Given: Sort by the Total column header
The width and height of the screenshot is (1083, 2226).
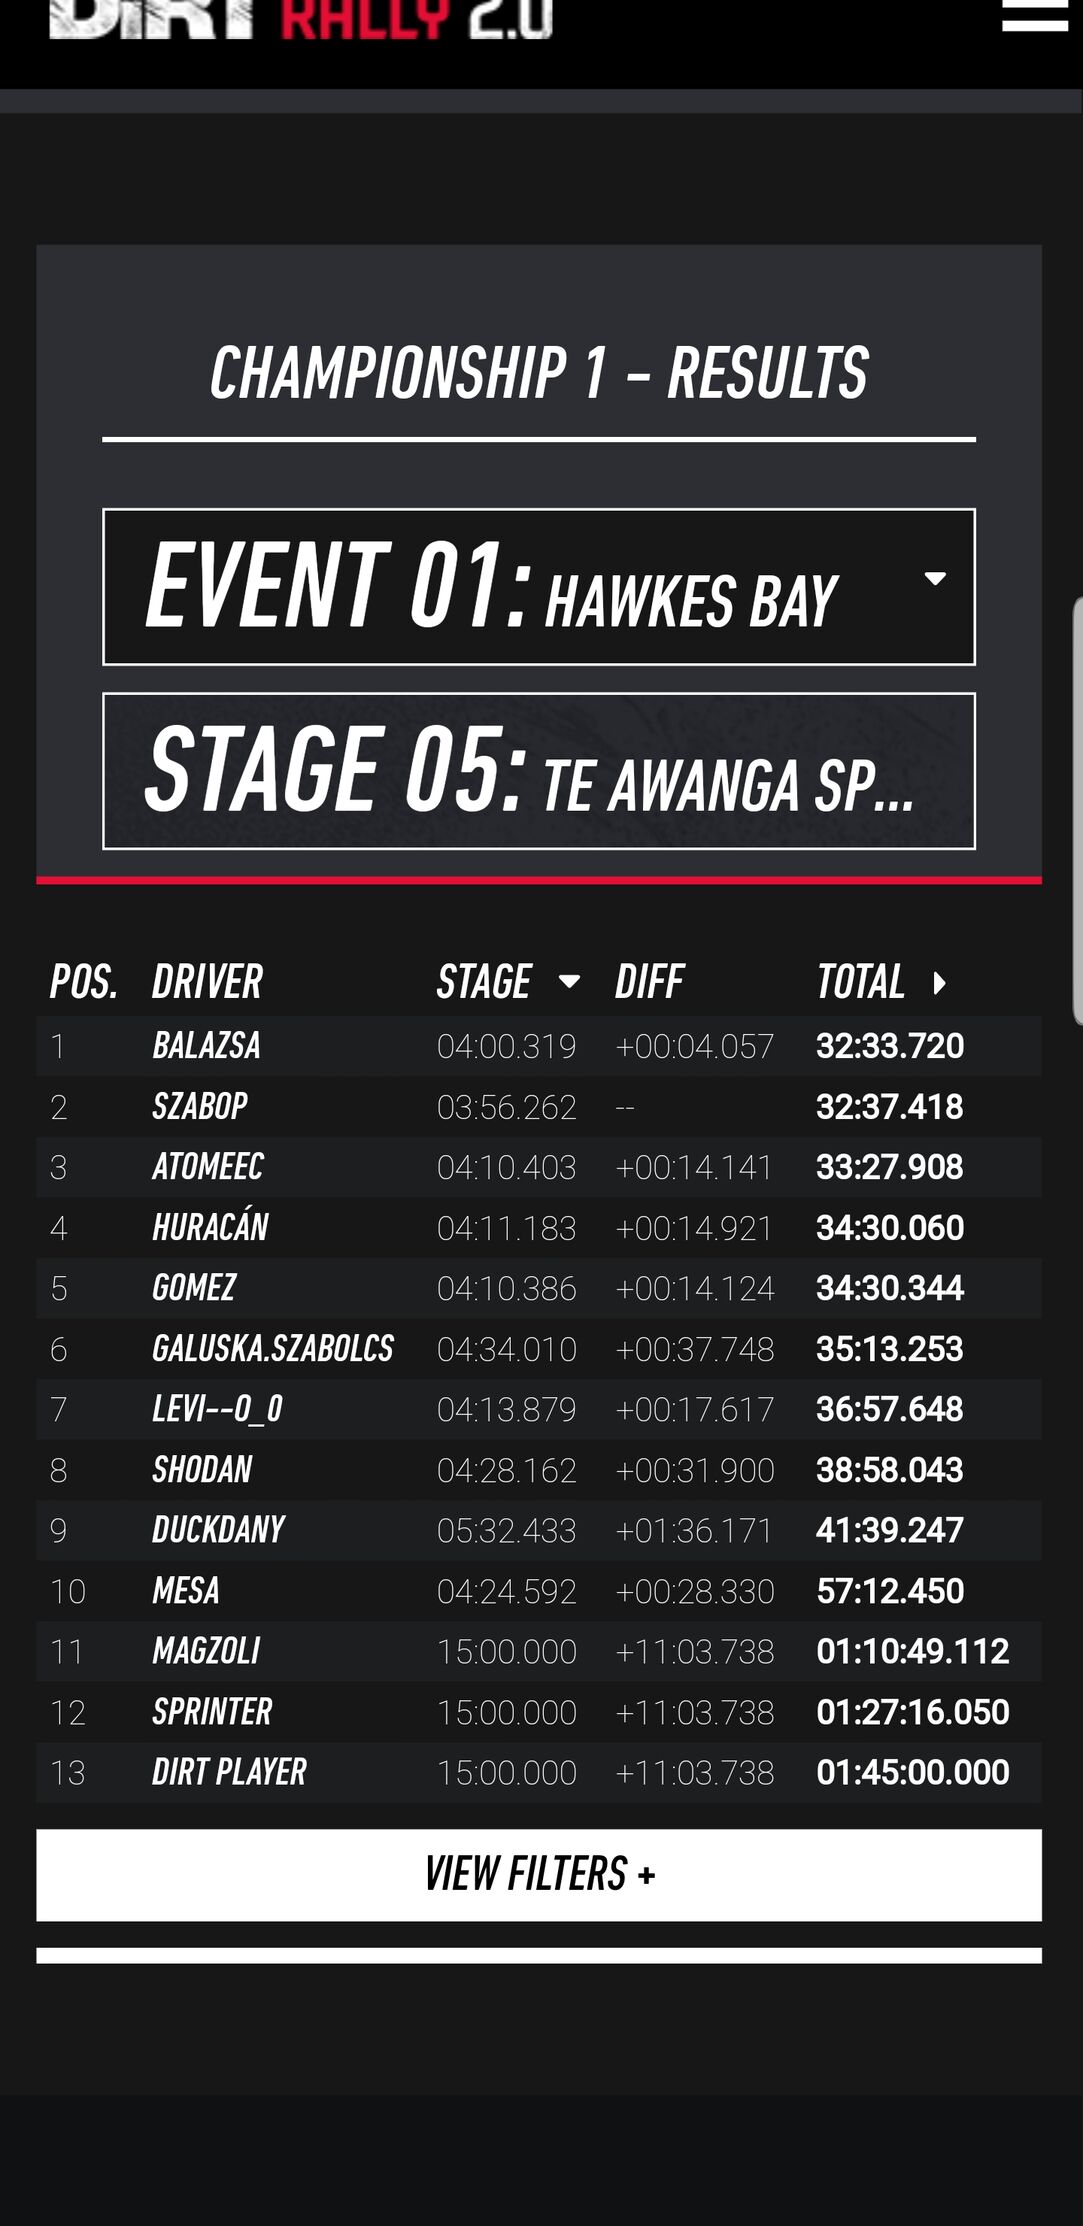Looking at the screenshot, I should pyautogui.click(x=861, y=982).
